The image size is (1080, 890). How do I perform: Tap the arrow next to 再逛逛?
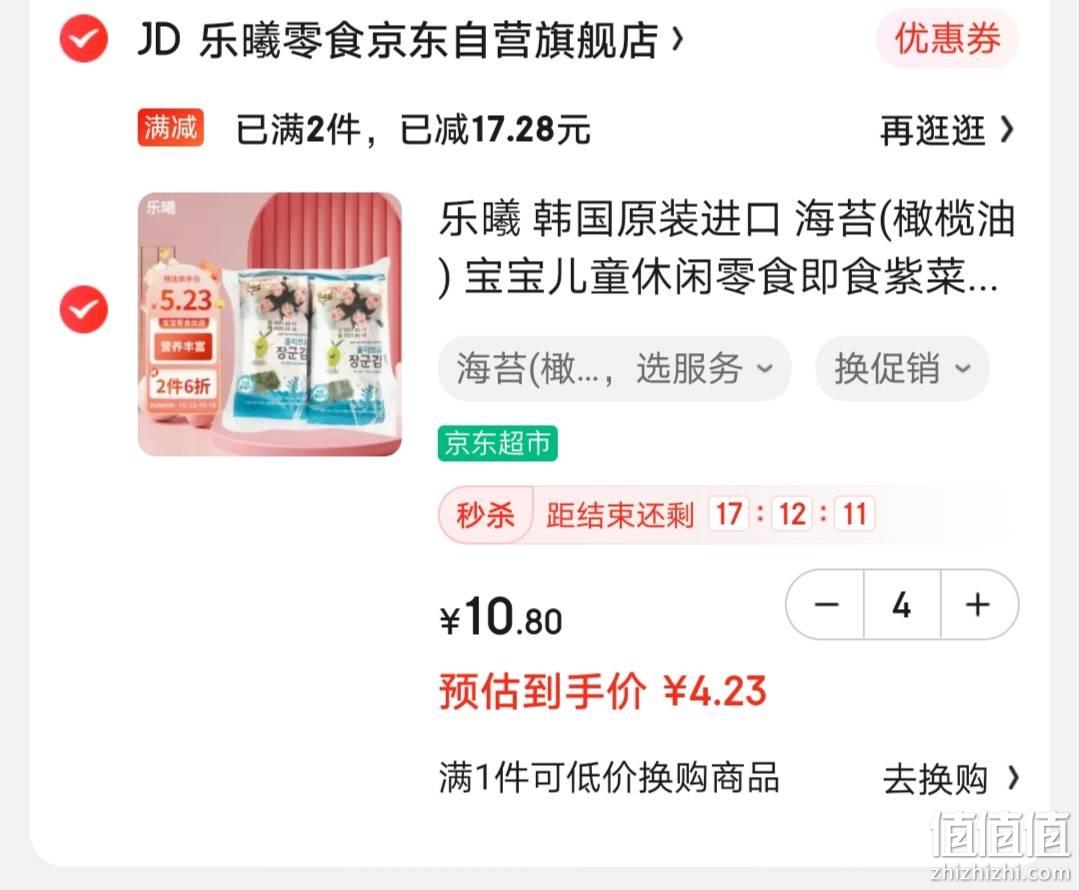pyautogui.click(x=1006, y=130)
